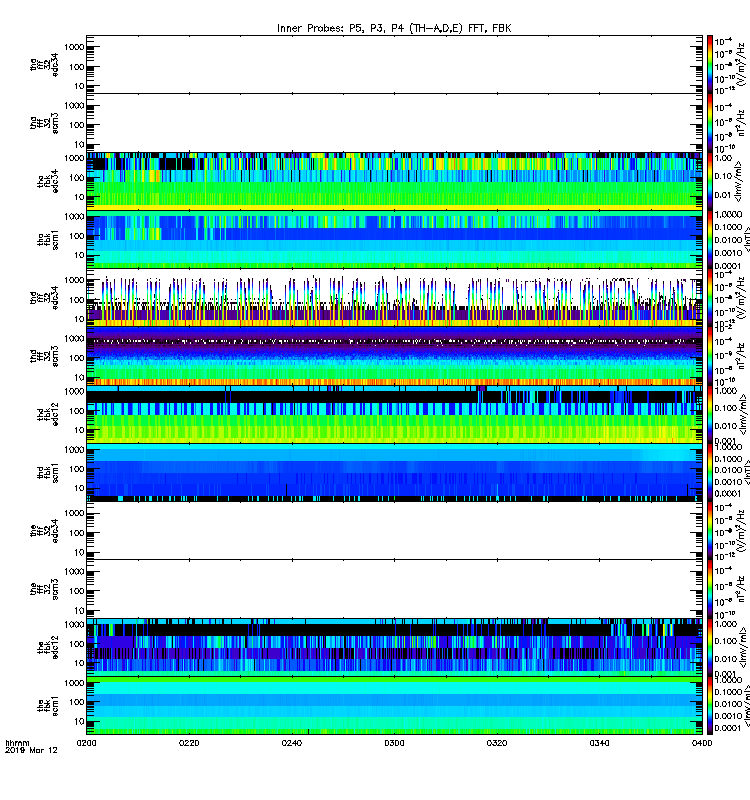Click the "the fff 32 scm3" panel label
Viewport: 750px width, 800px height.
click(44, 589)
